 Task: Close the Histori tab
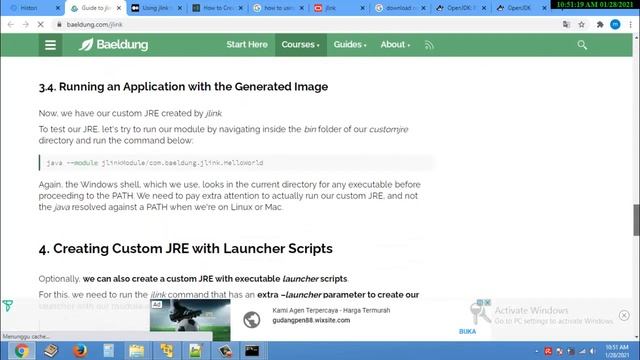[x=58, y=8]
